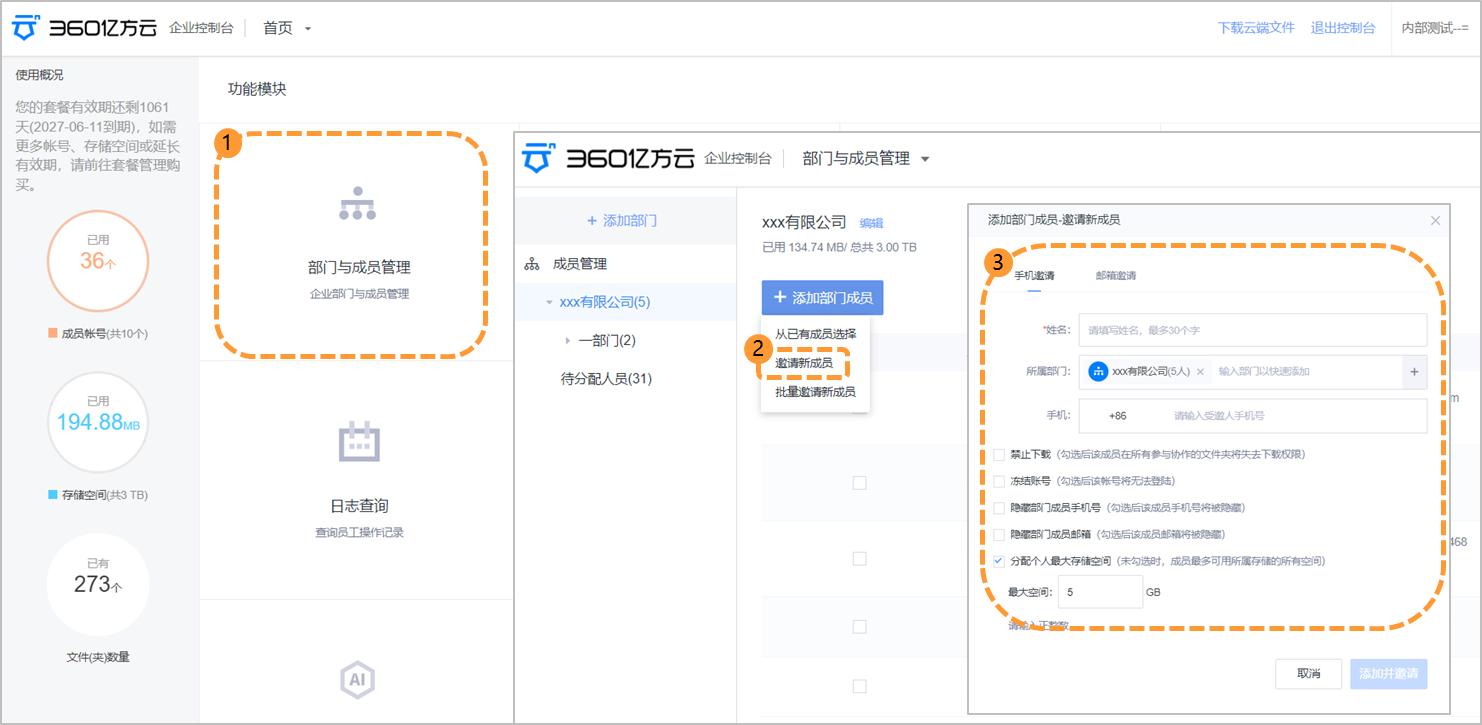This screenshot has width=1482, height=725.
Task: Select 待分配人员(31) in the tree
Action: [x=606, y=378]
